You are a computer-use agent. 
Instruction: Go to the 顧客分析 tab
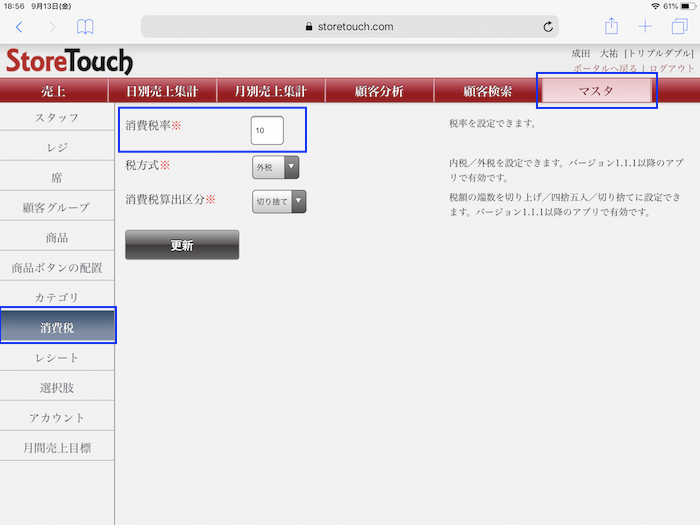[379, 92]
